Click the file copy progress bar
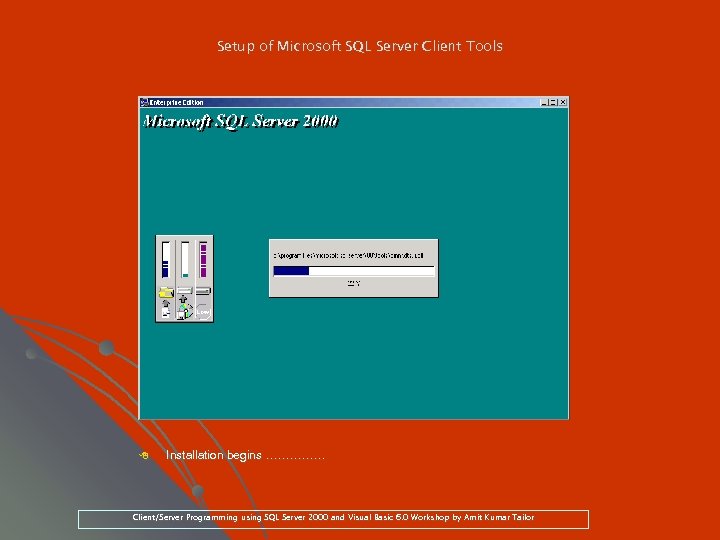This screenshot has height=540, width=720. pos(354,271)
